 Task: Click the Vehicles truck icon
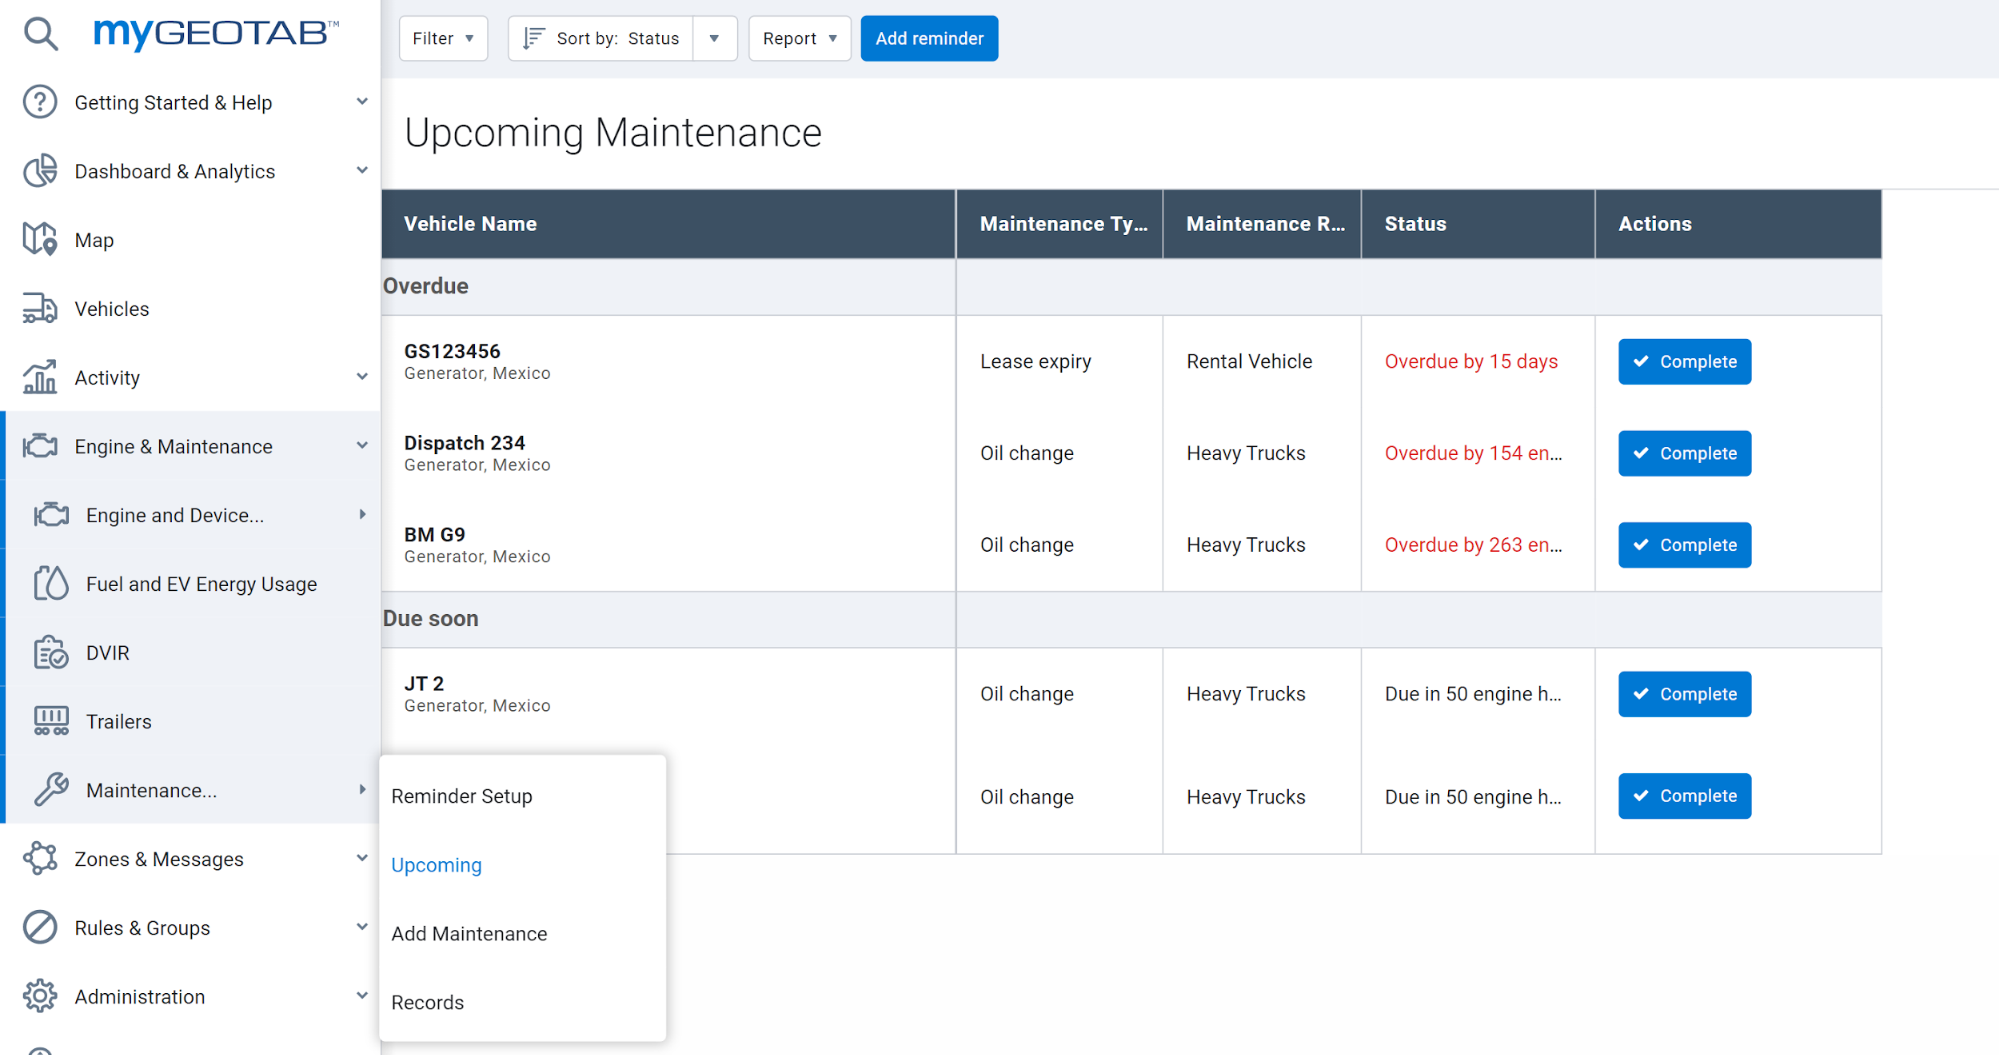[x=40, y=309]
